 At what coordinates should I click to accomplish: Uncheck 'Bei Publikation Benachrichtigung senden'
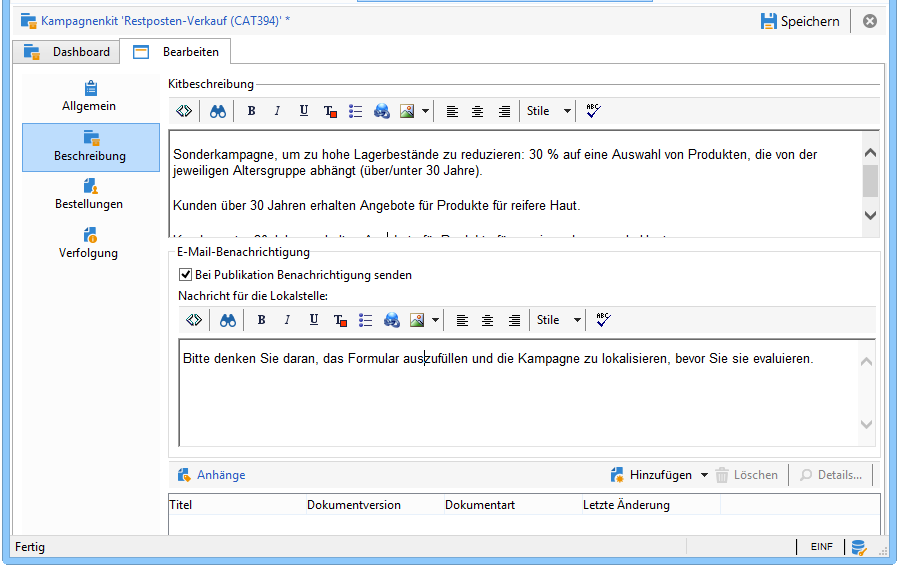(185, 275)
